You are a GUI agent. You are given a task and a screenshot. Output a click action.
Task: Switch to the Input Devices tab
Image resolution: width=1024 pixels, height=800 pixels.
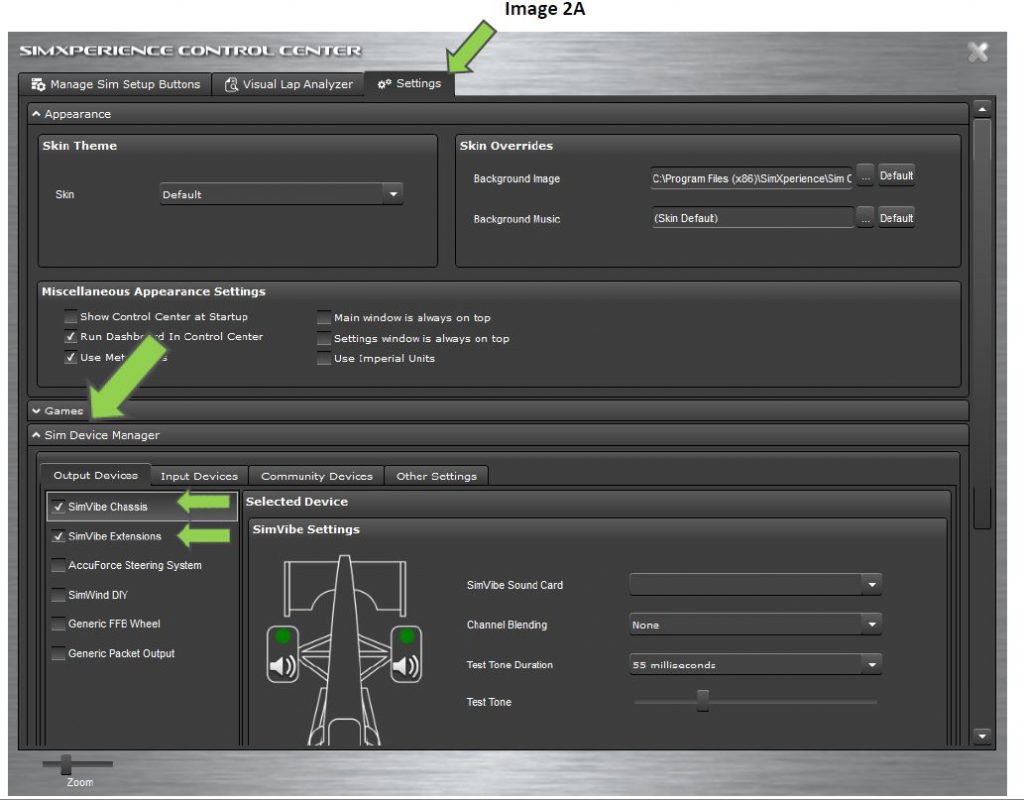tap(199, 476)
